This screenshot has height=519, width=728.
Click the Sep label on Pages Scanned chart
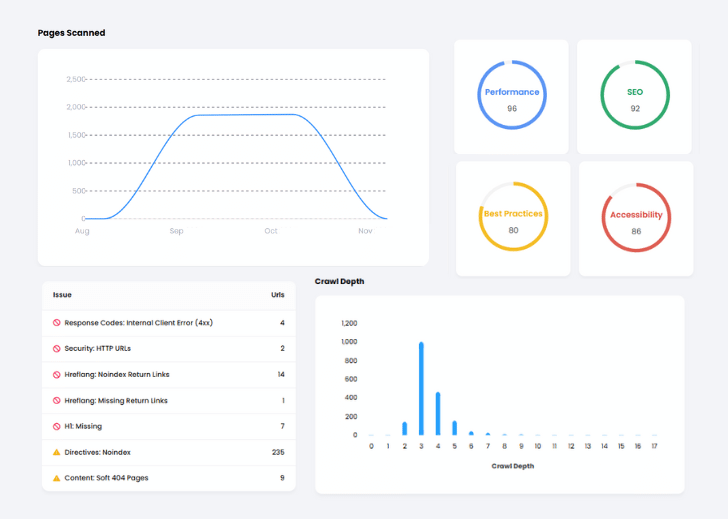point(176,231)
